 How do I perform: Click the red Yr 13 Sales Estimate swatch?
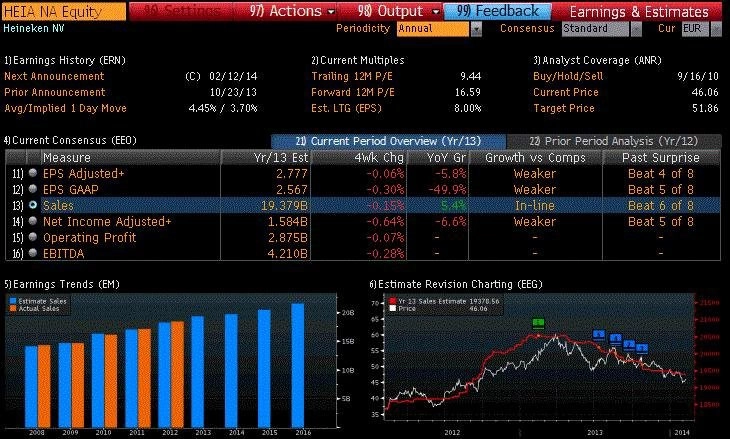392,301
